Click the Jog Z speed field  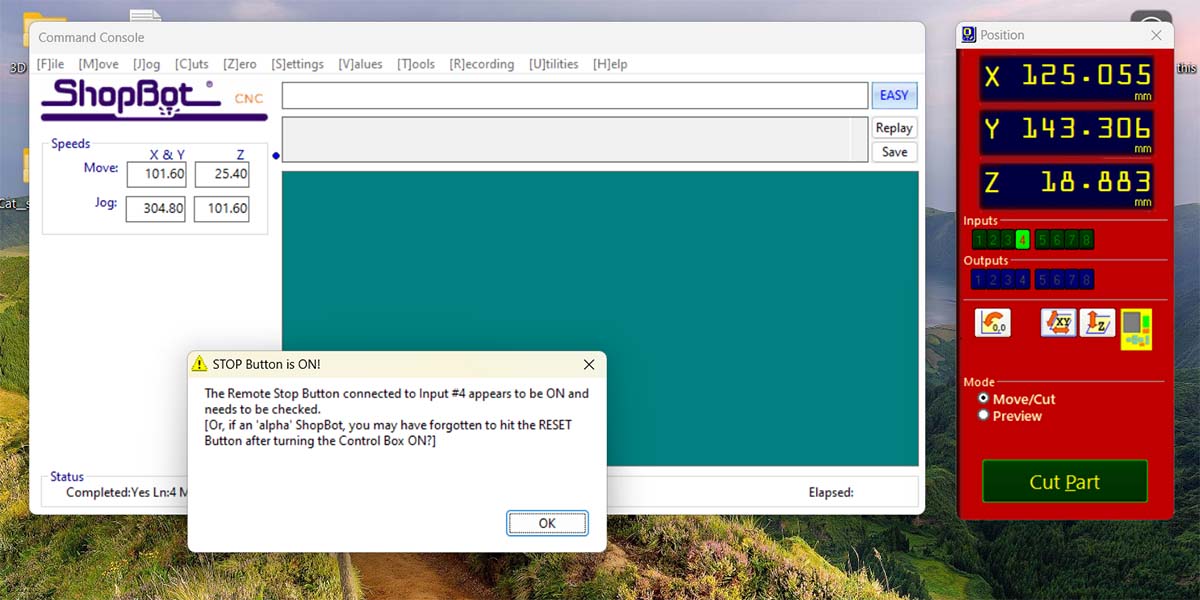(222, 209)
